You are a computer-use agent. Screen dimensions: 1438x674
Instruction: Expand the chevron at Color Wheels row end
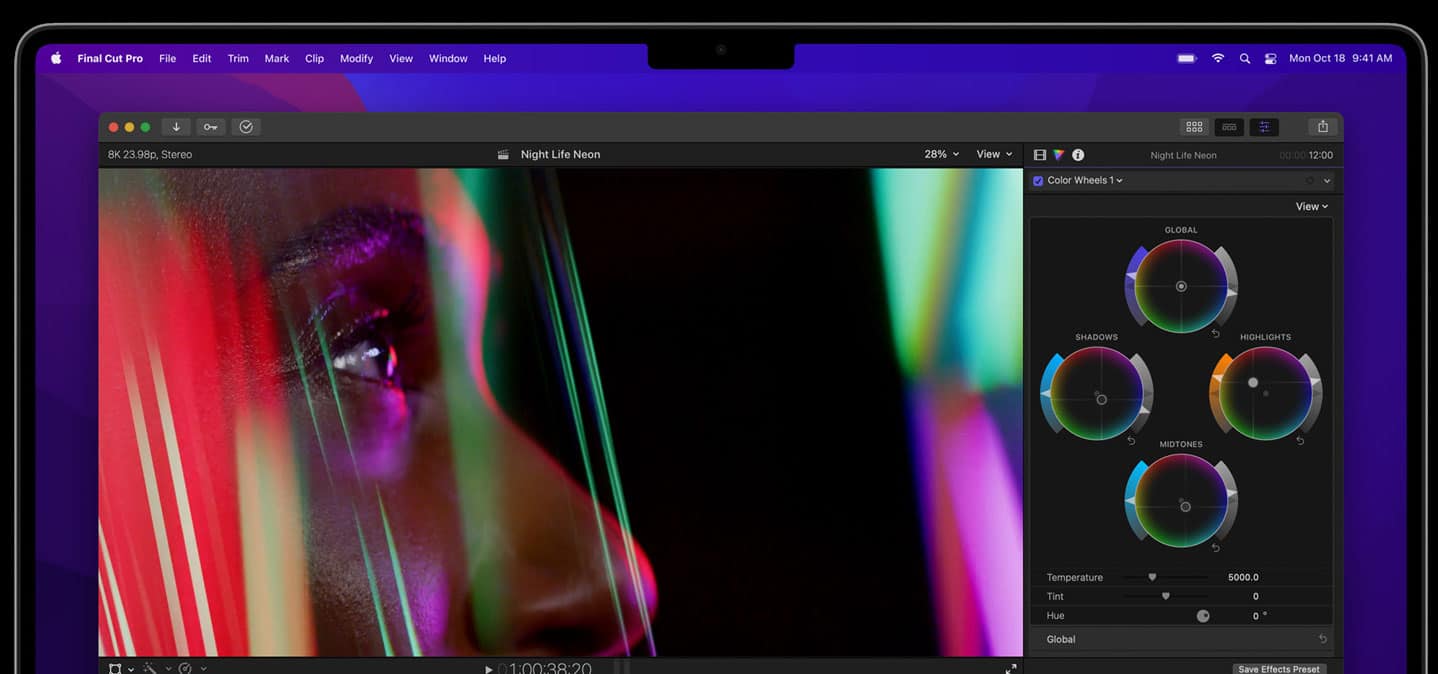[1327, 181]
